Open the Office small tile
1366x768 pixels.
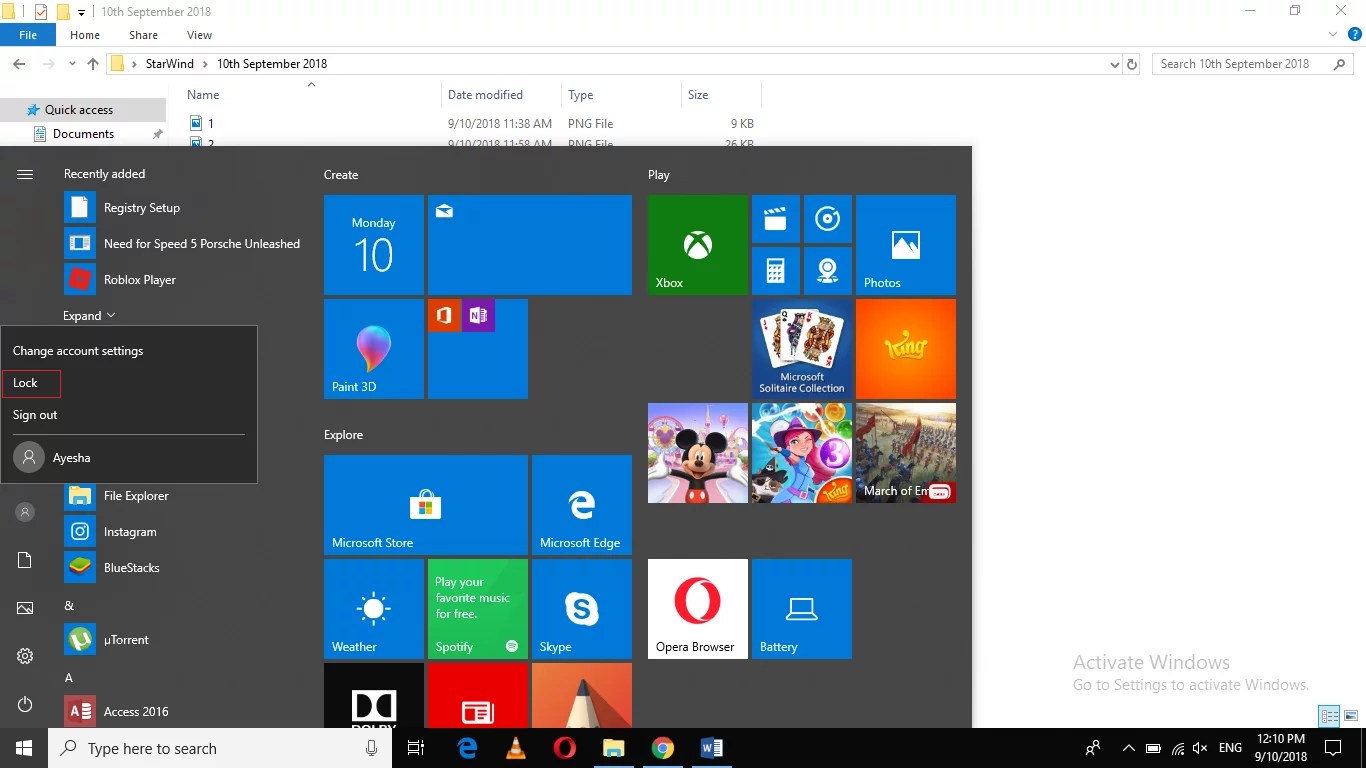pos(444,316)
